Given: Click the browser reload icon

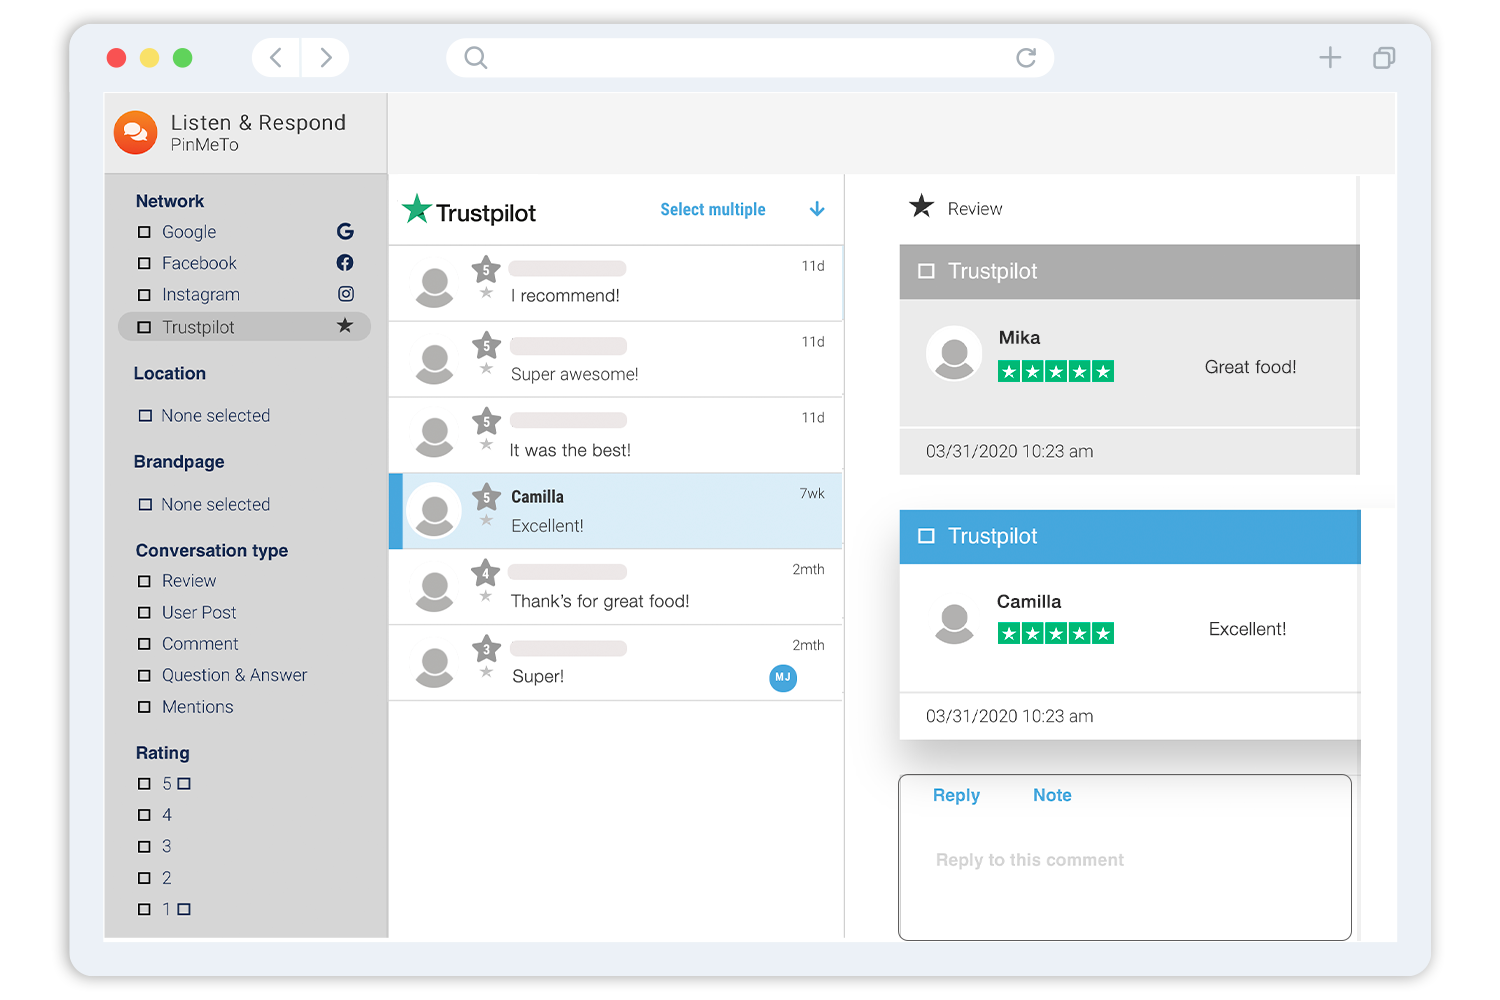Looking at the screenshot, I should [x=1026, y=58].
